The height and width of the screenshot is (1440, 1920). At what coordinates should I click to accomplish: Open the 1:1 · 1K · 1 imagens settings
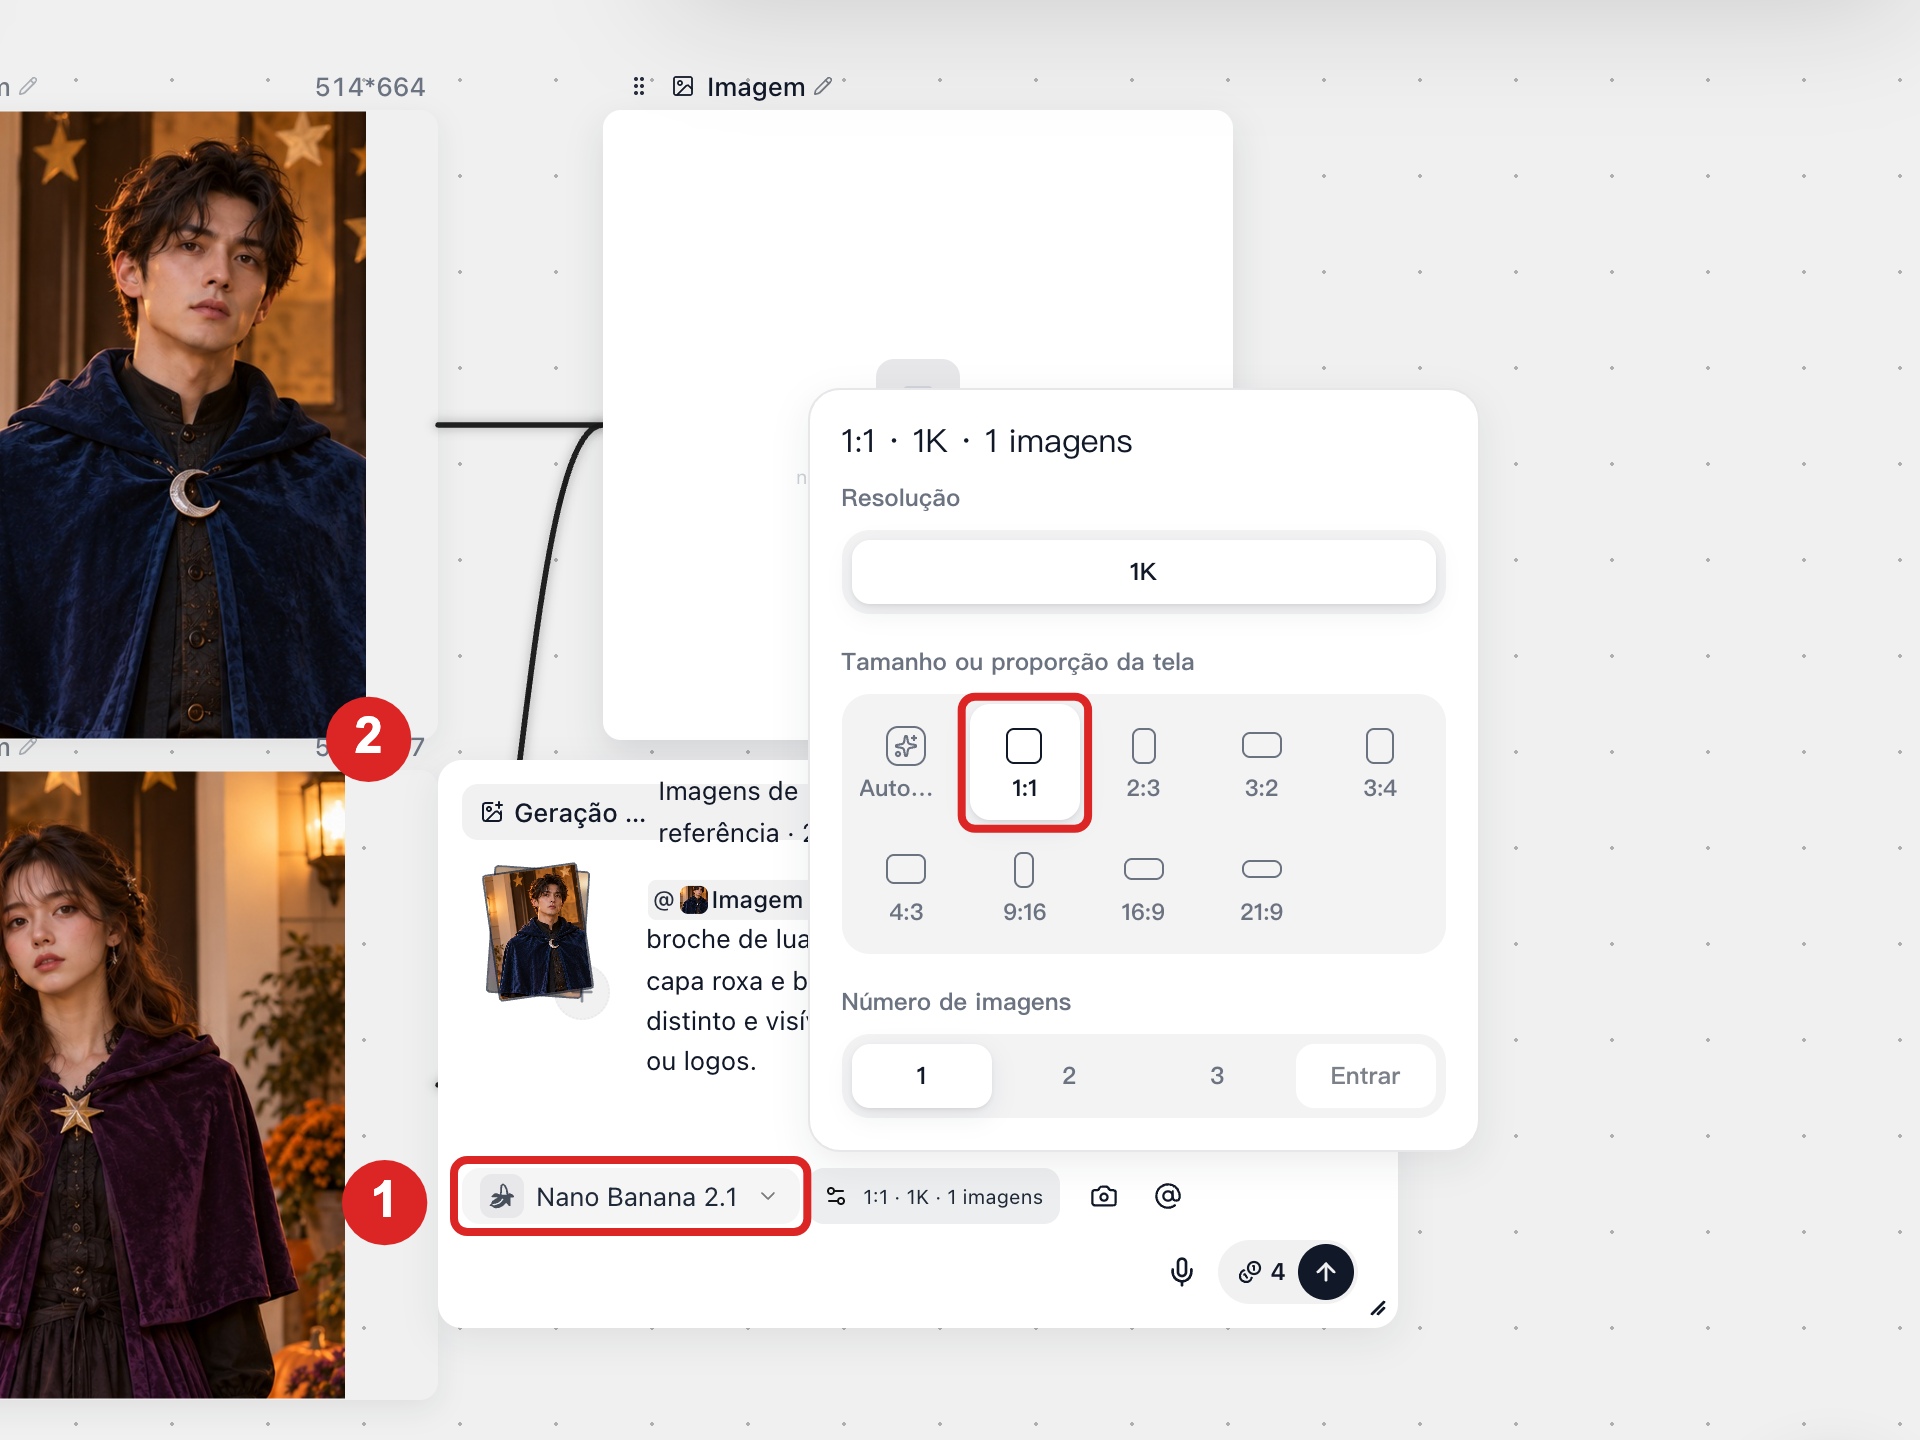pyautogui.click(x=935, y=1196)
